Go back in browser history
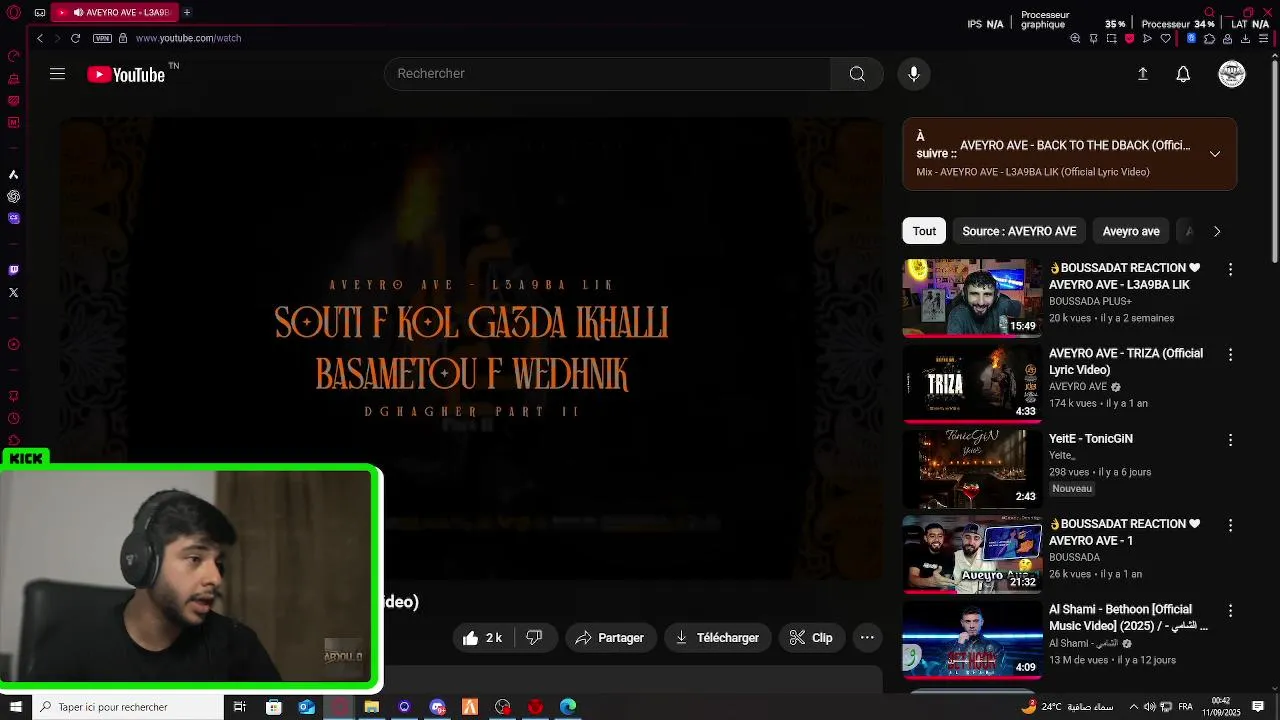This screenshot has width=1280, height=720. tap(40, 38)
